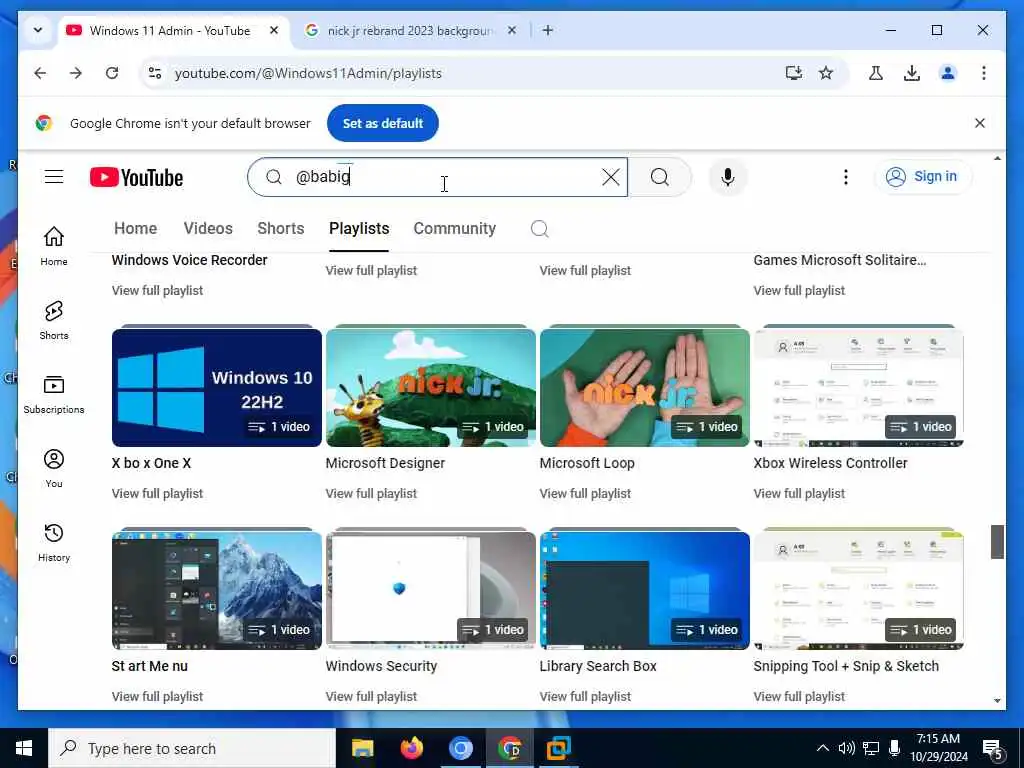This screenshot has width=1024, height=768.
Task: Click the Sign in button
Action: click(923, 176)
